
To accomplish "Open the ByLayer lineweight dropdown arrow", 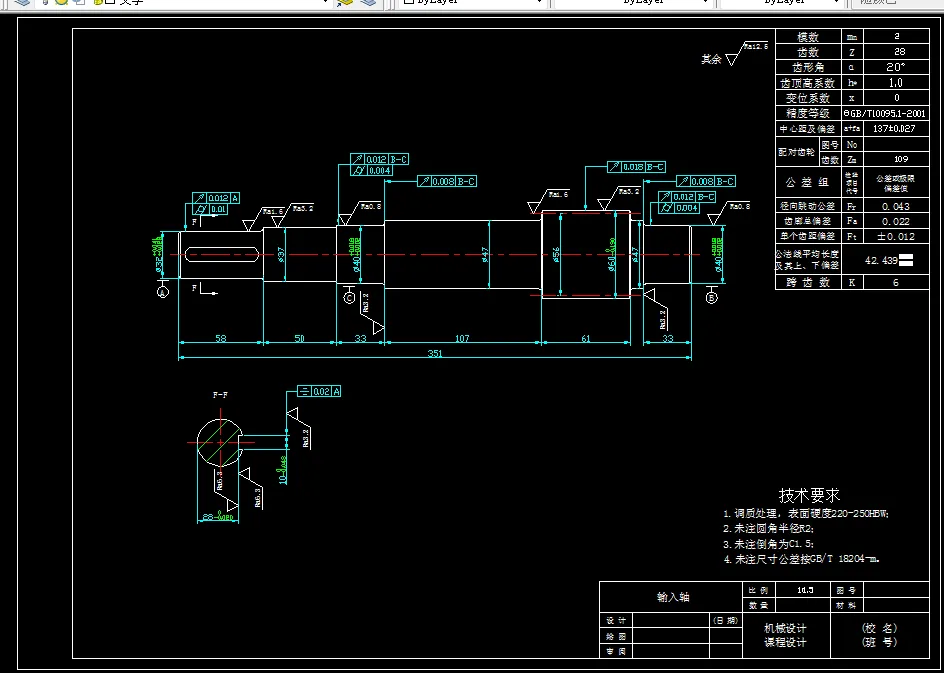I will [x=836, y=2].
